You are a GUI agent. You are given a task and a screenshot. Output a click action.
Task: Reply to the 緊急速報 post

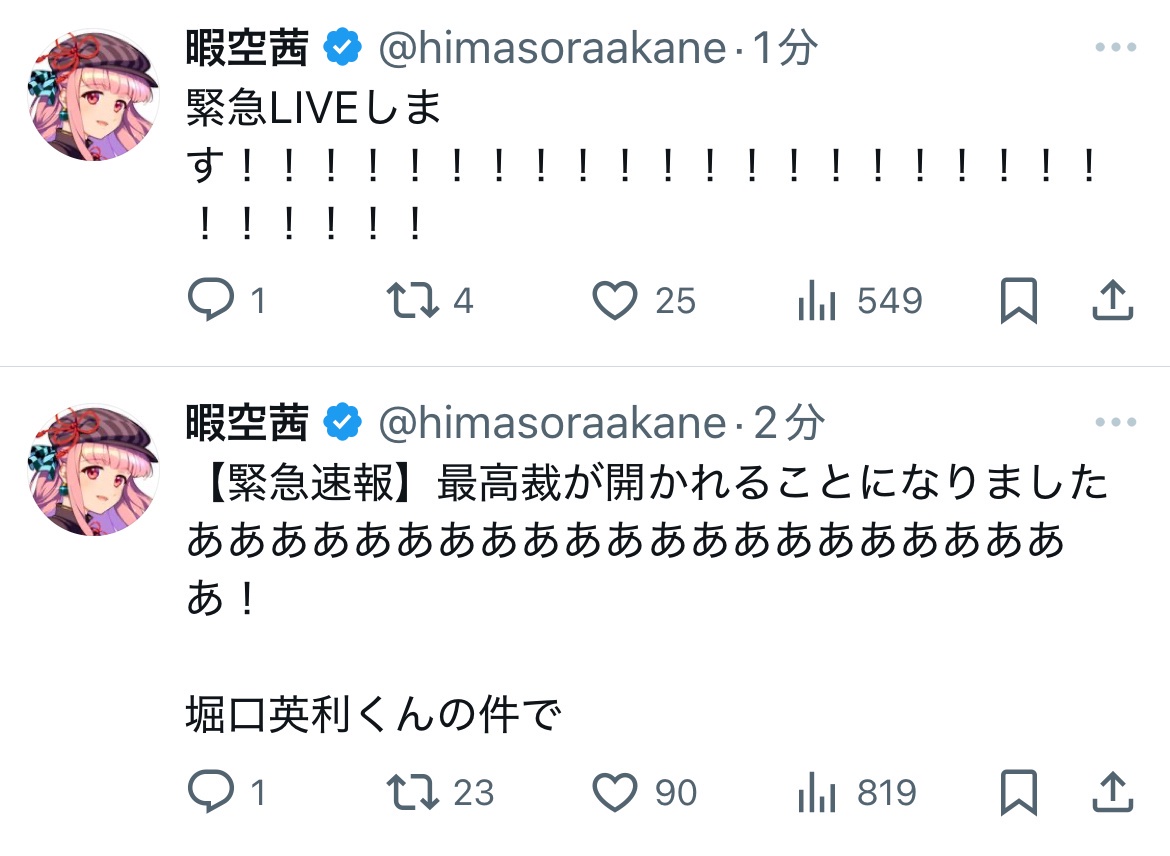(211, 793)
